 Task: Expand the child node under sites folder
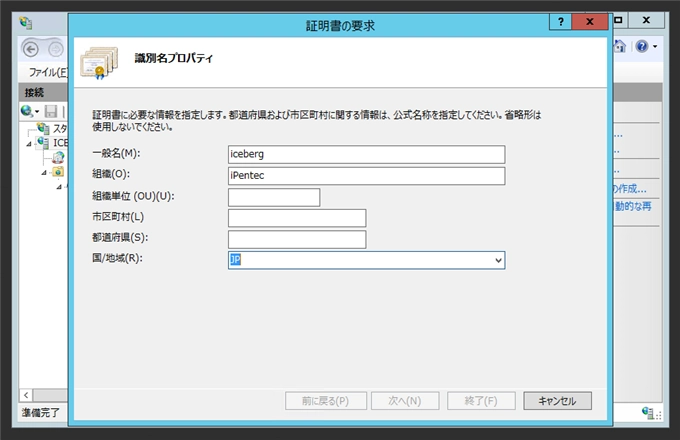point(59,187)
